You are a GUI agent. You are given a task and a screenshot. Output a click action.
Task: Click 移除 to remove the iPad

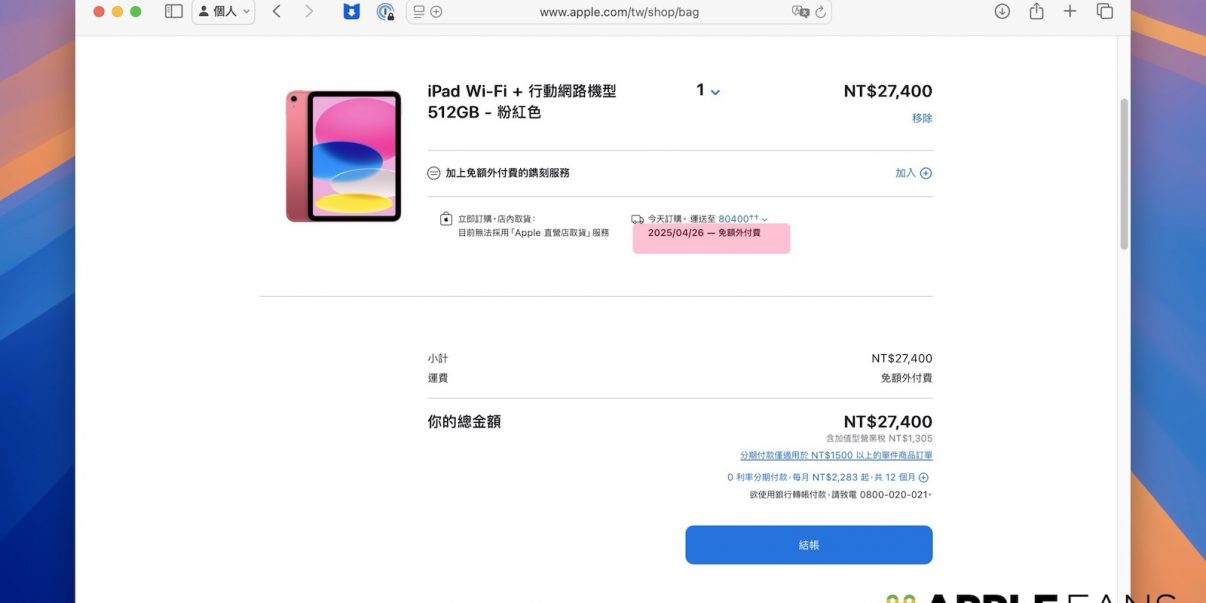click(x=921, y=118)
